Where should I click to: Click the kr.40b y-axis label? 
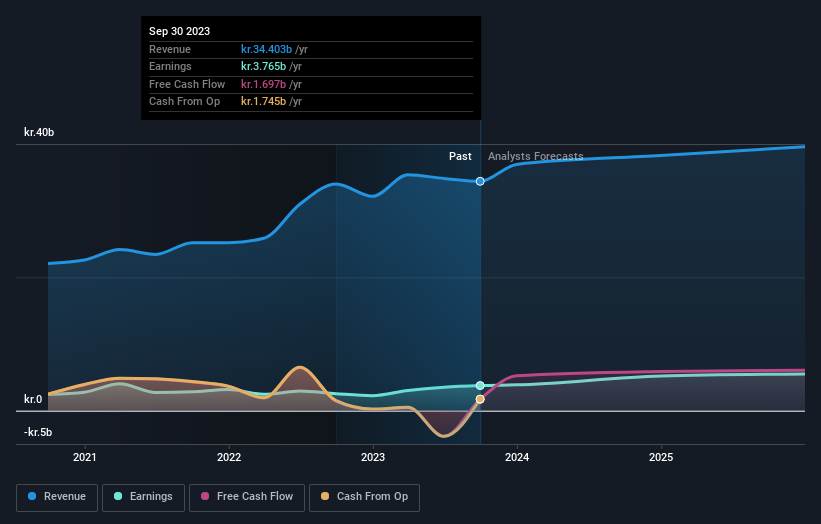(x=39, y=132)
